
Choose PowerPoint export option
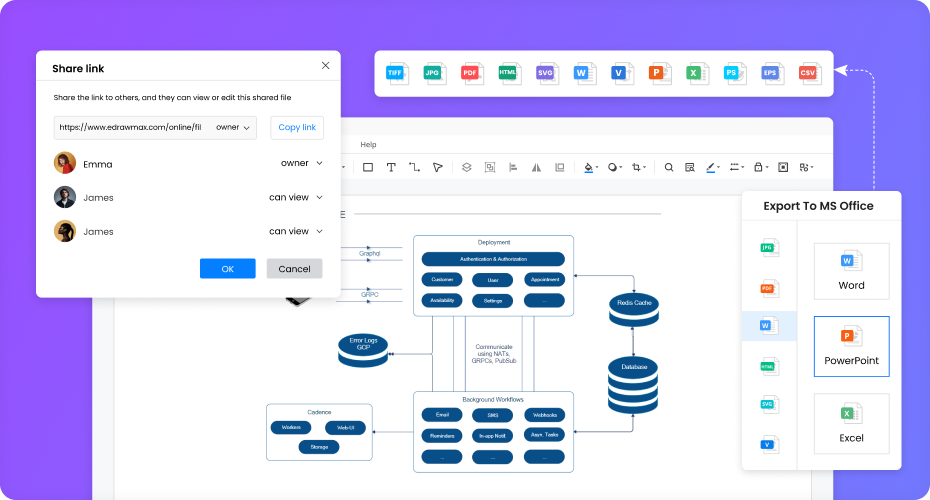click(851, 346)
